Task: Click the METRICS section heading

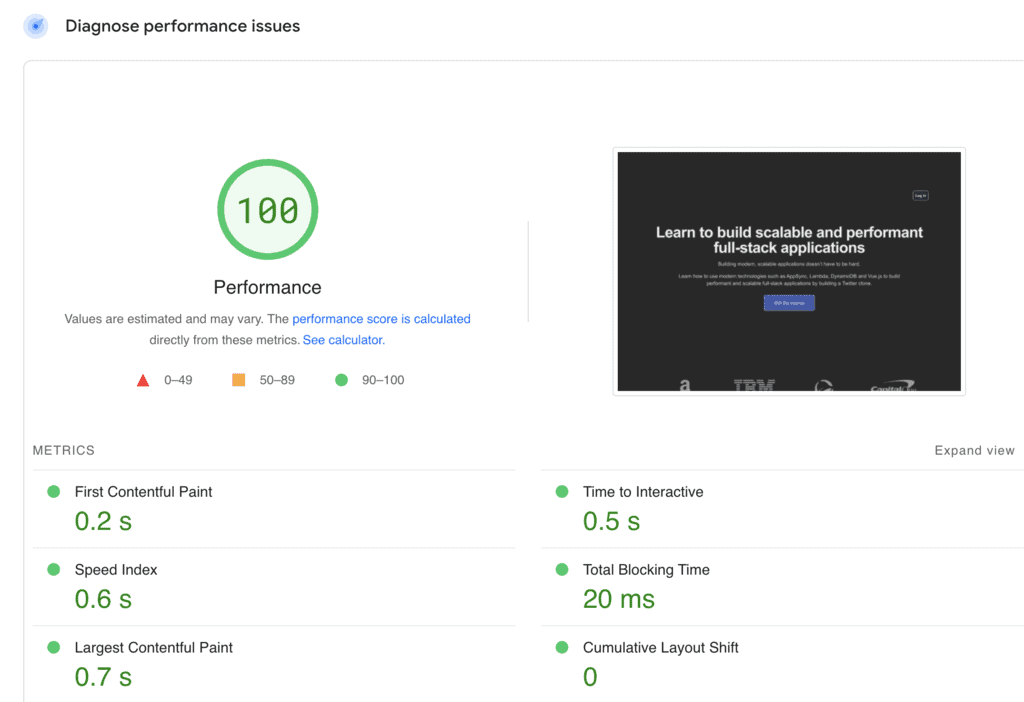Action: [x=64, y=451]
